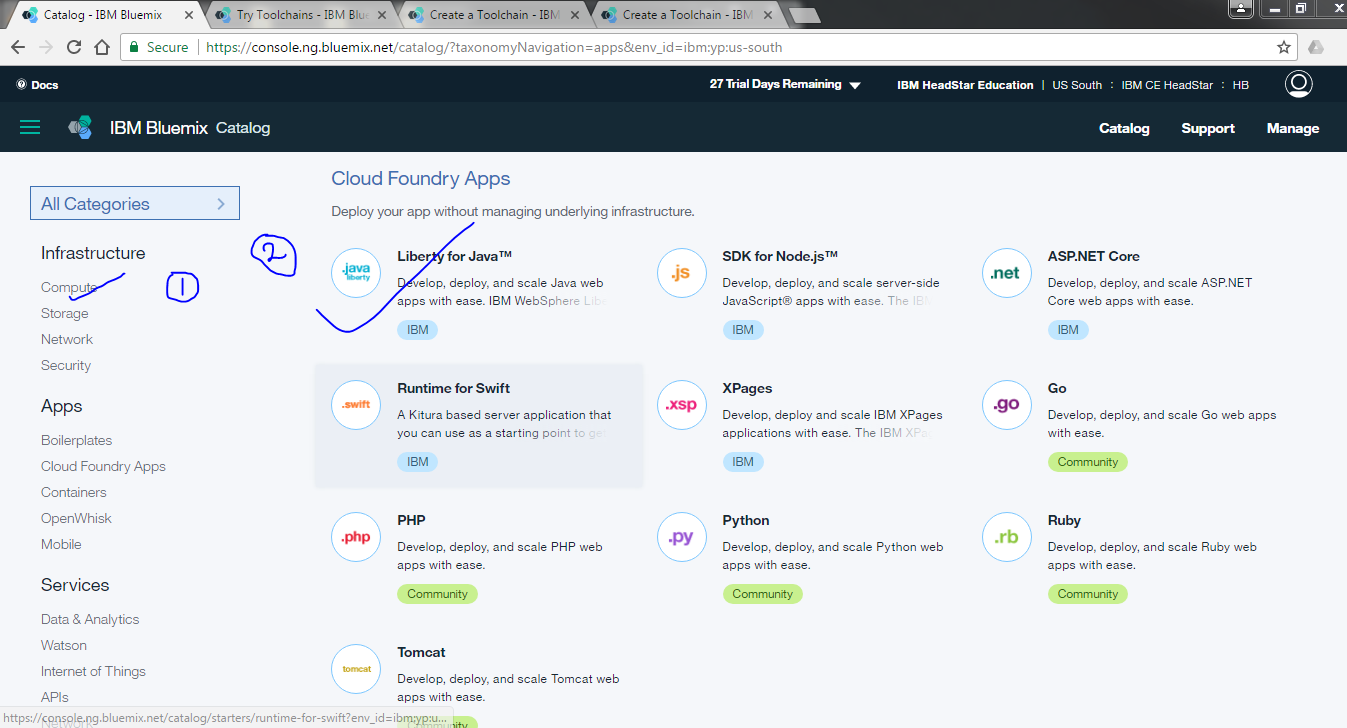Click the Community tag under Ruby
1347x728 pixels.
click(1088, 593)
